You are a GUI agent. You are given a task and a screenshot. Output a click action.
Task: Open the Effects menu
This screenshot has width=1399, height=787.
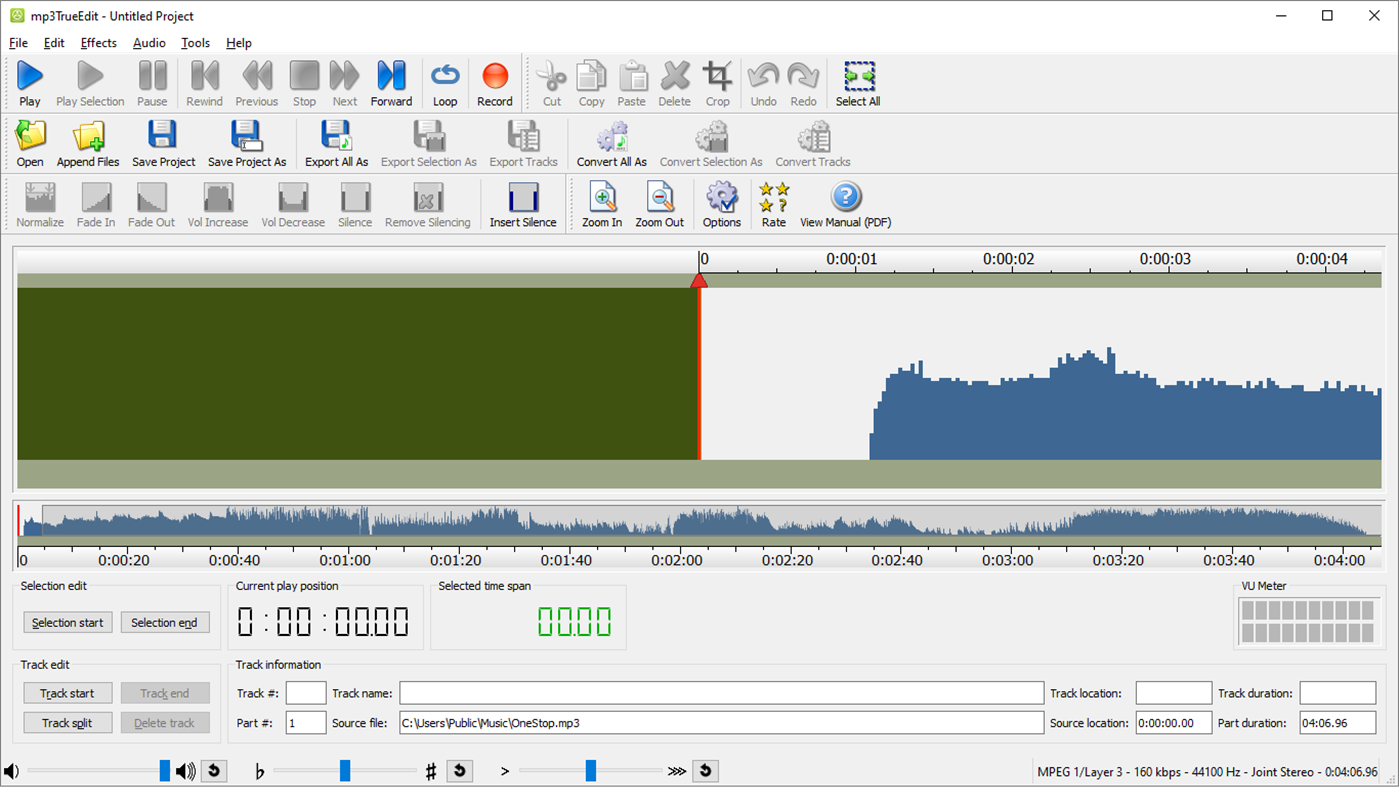click(98, 43)
